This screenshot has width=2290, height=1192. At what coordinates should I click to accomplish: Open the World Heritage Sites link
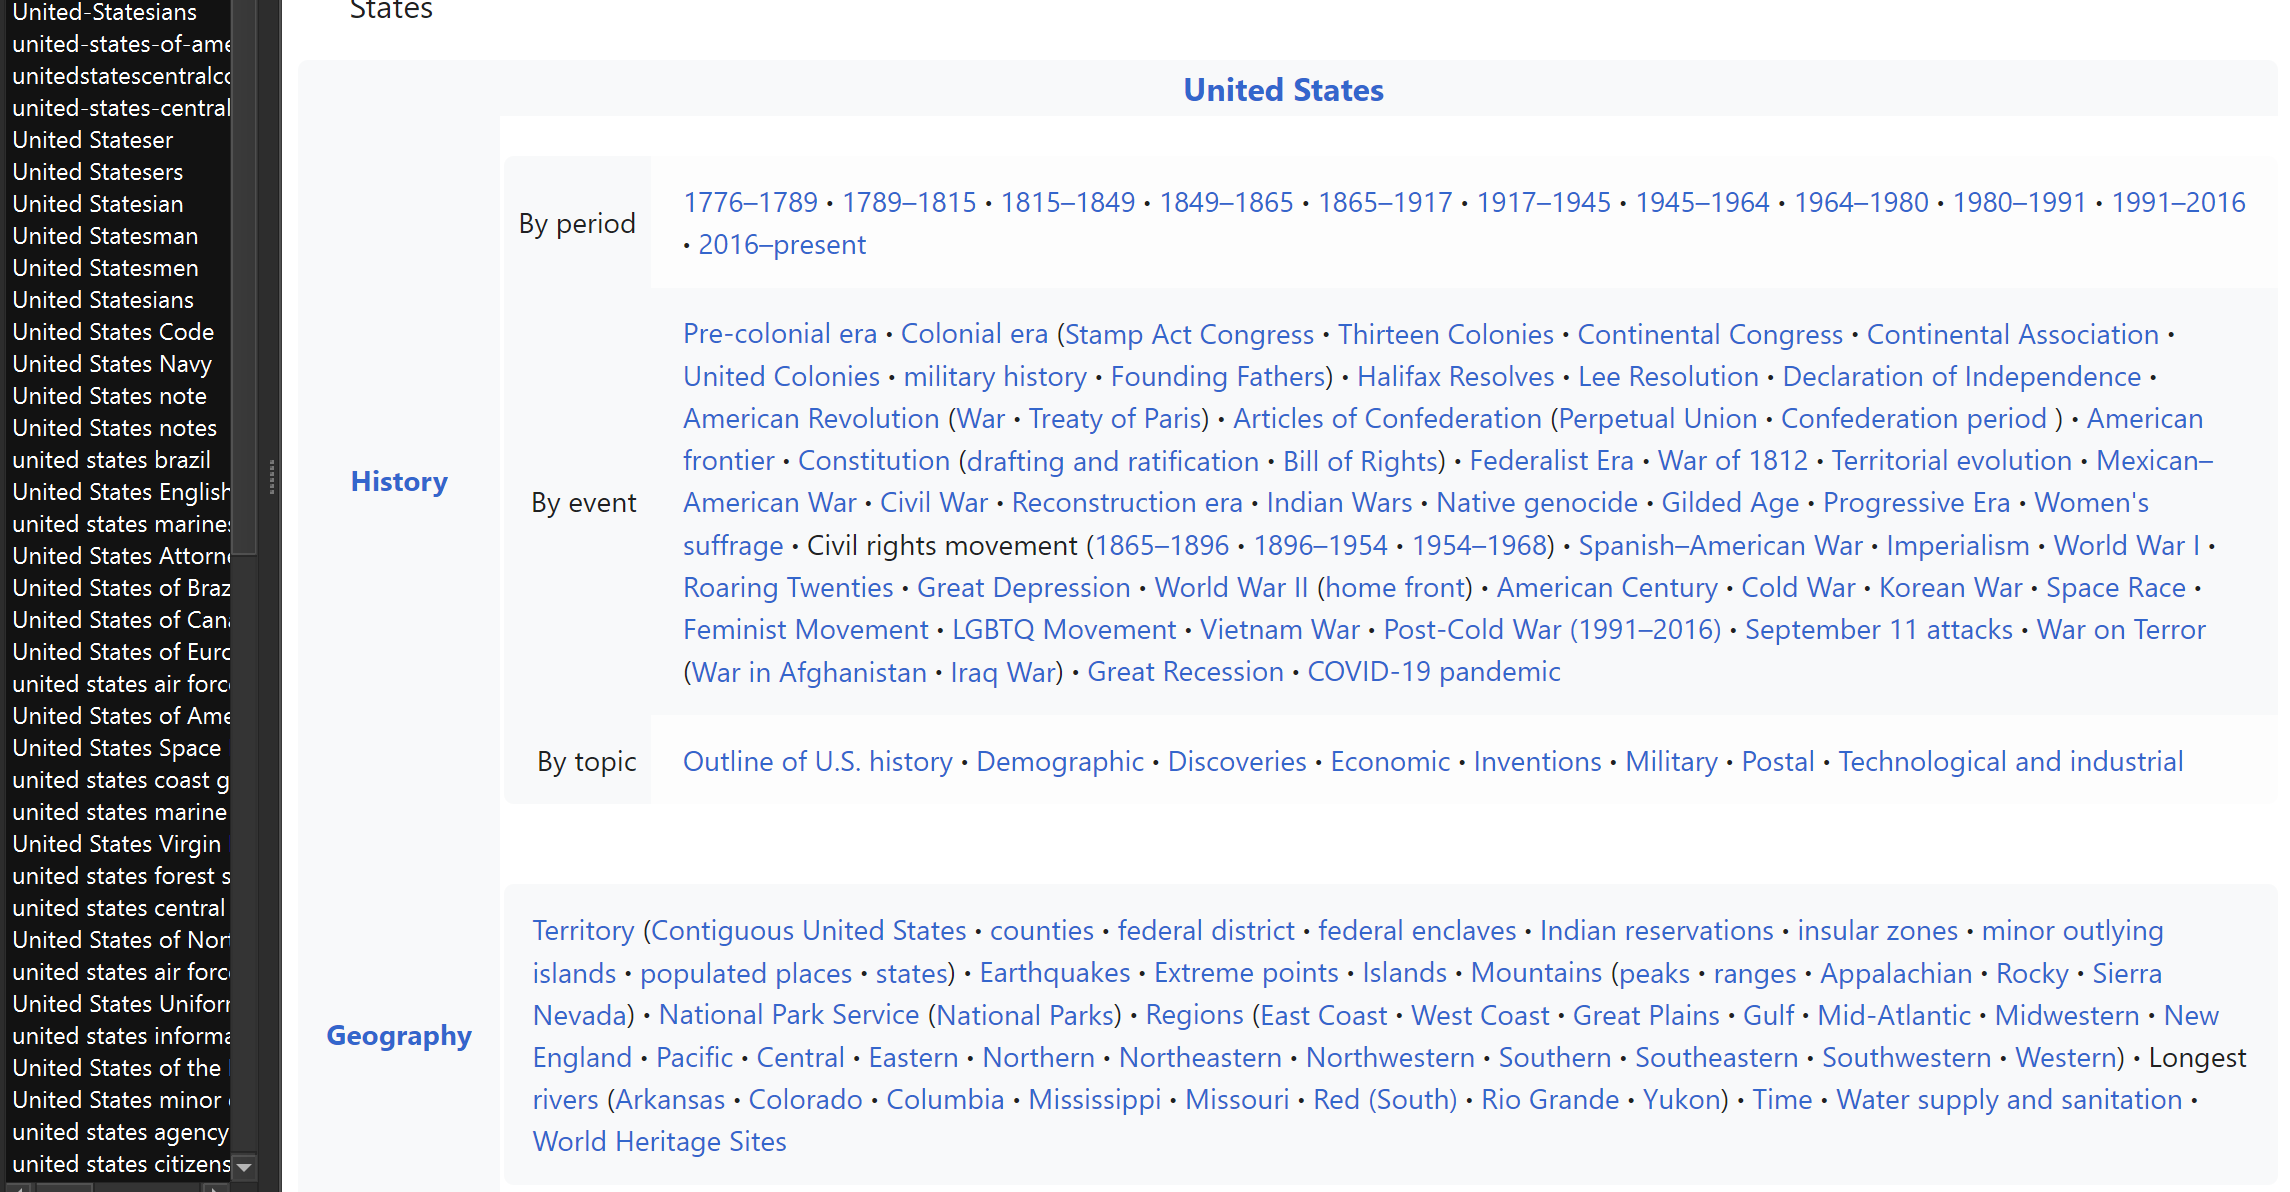point(659,1142)
